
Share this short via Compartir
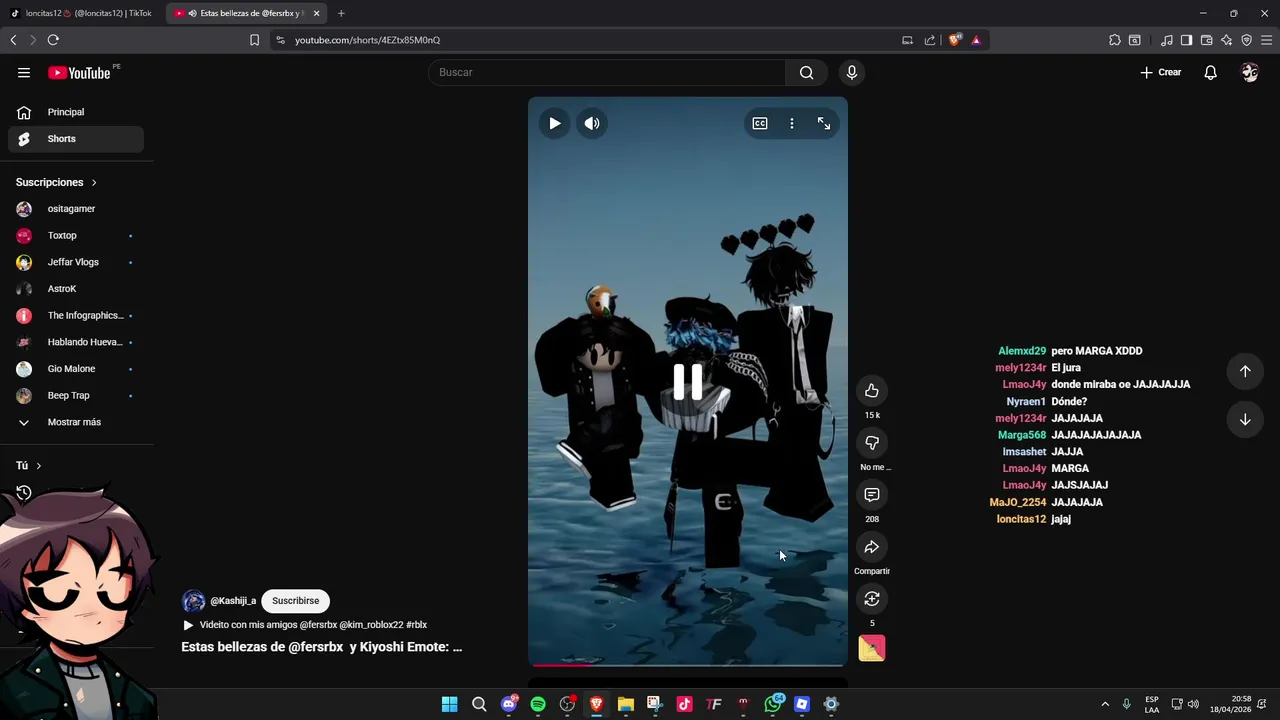[x=872, y=547]
